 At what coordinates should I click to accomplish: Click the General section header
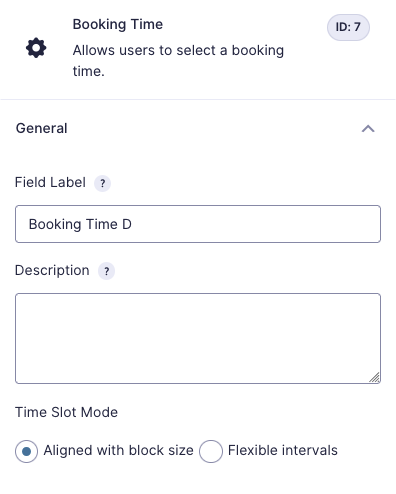pos(198,128)
